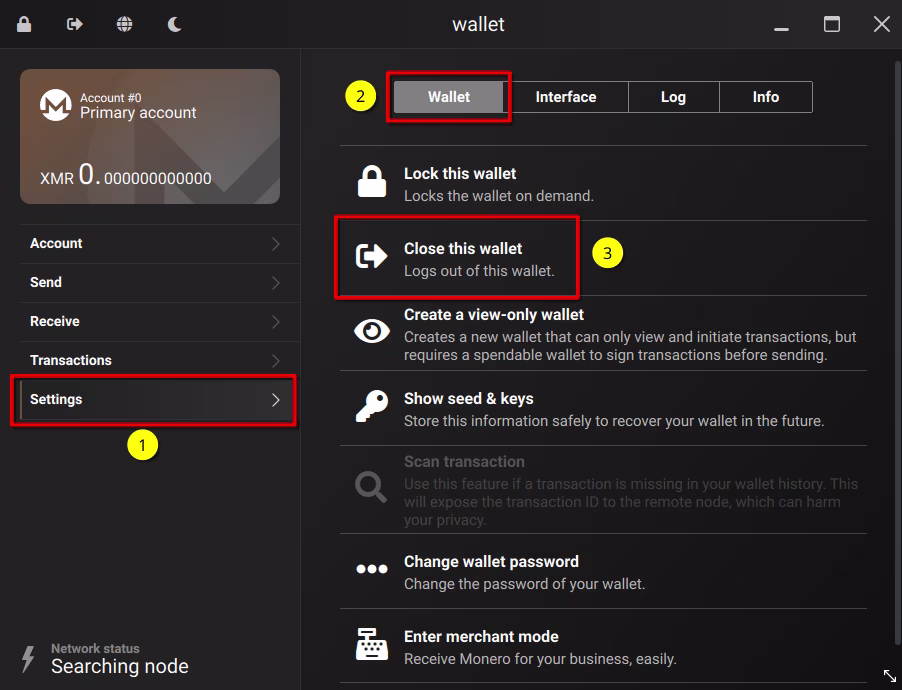Select Lock this wallet option
Image resolution: width=902 pixels, height=690 pixels.
coord(460,183)
